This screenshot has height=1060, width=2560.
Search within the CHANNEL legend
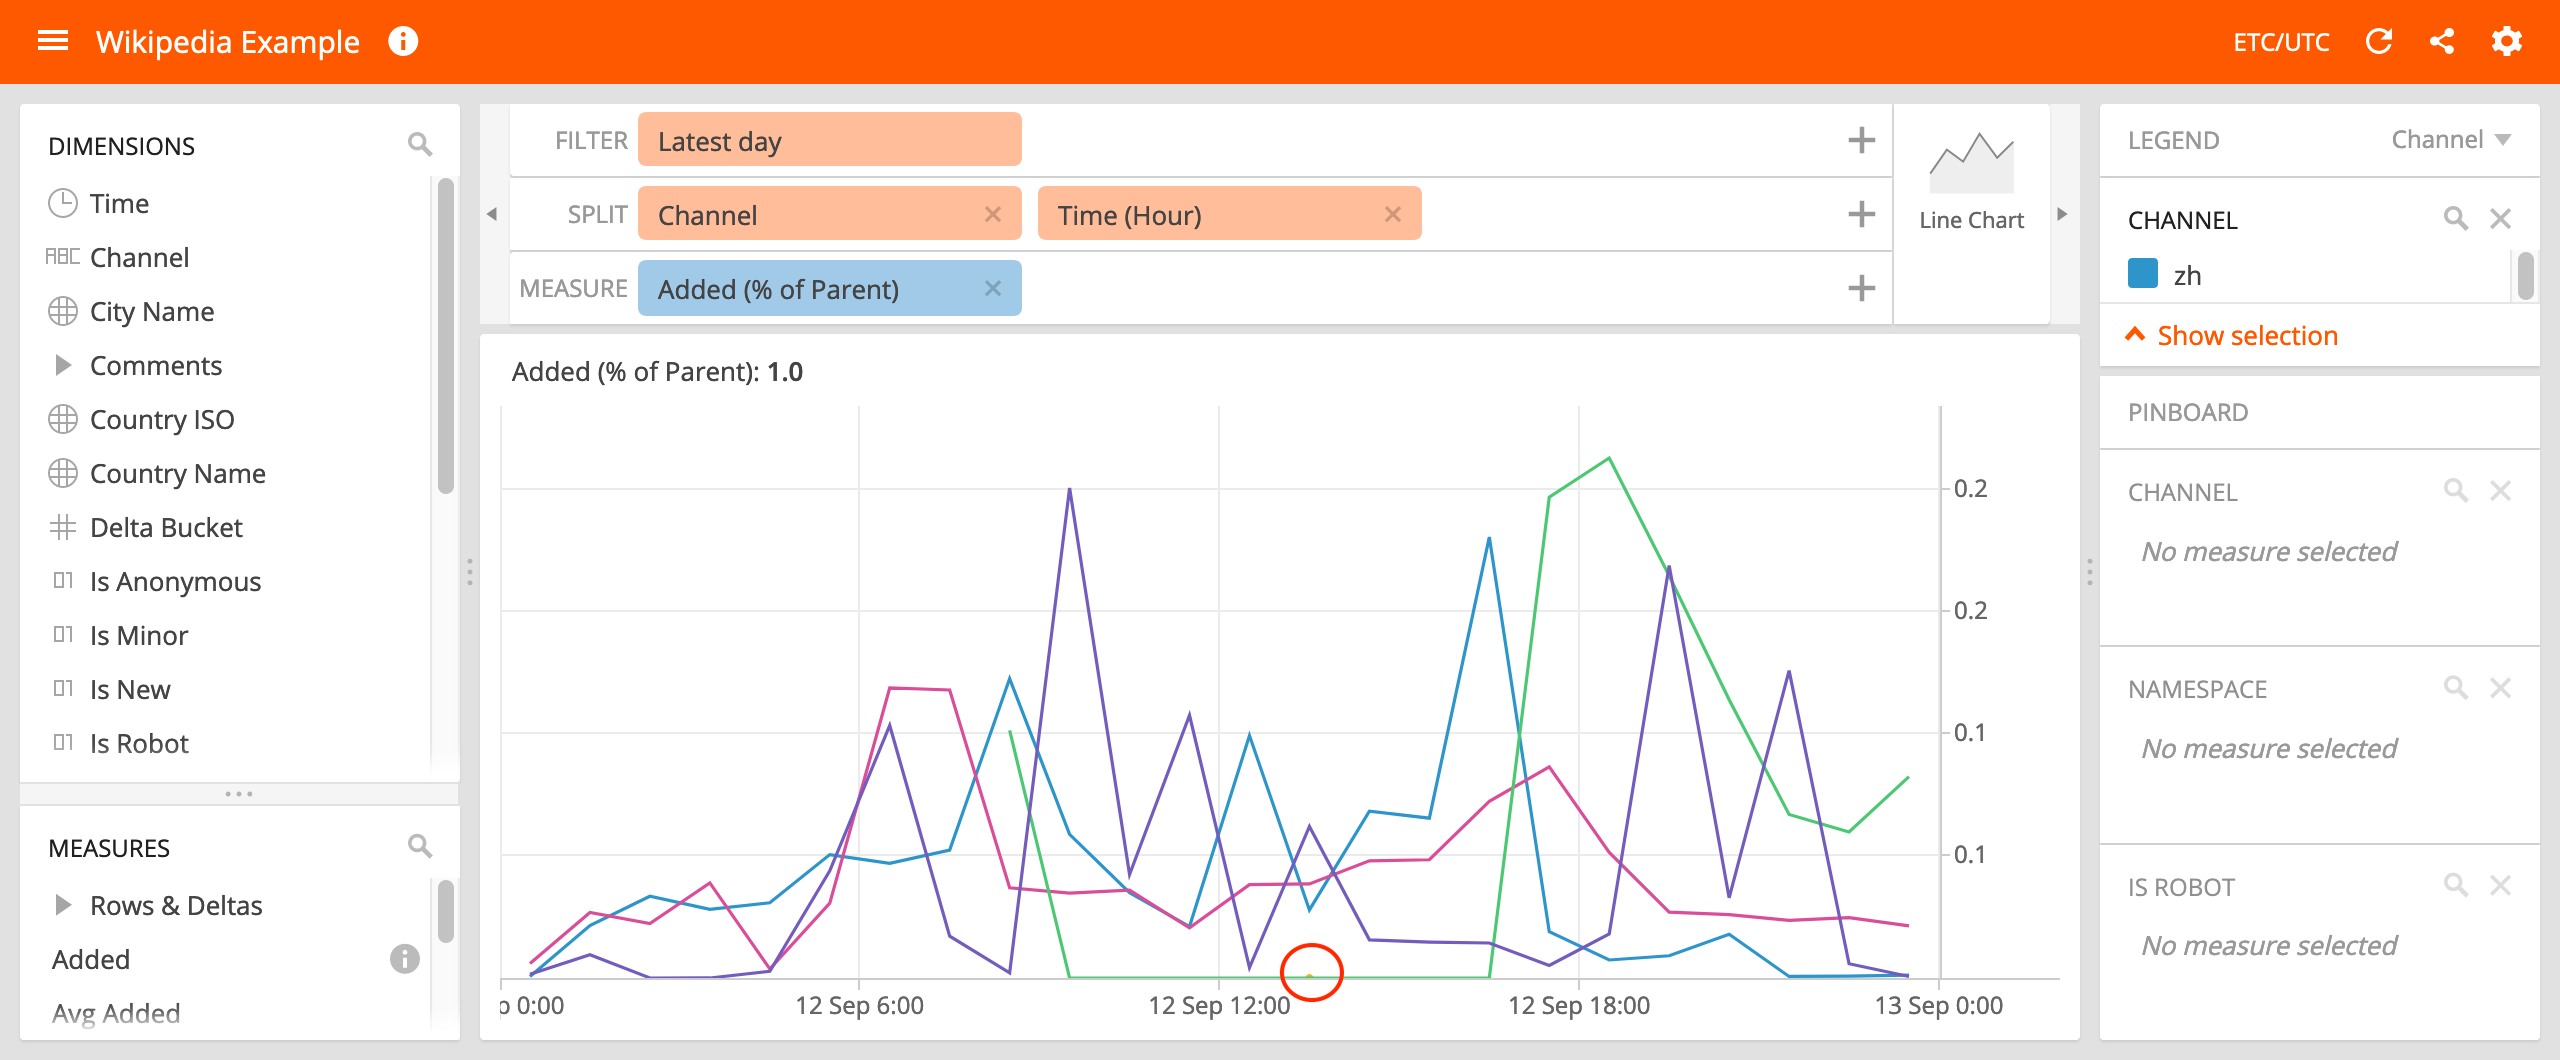2455,218
